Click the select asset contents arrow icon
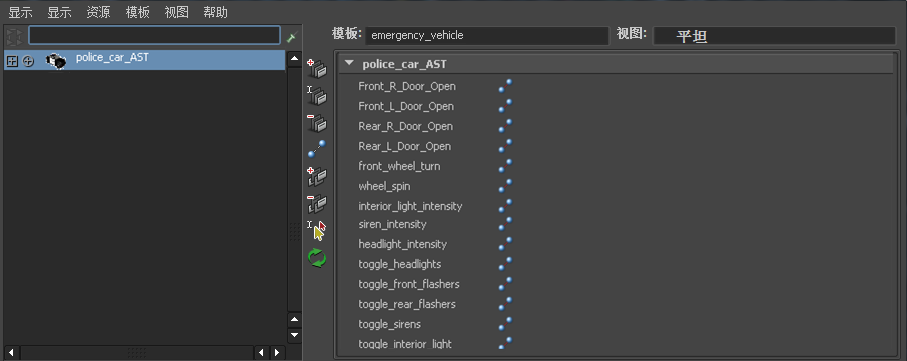 [317, 230]
